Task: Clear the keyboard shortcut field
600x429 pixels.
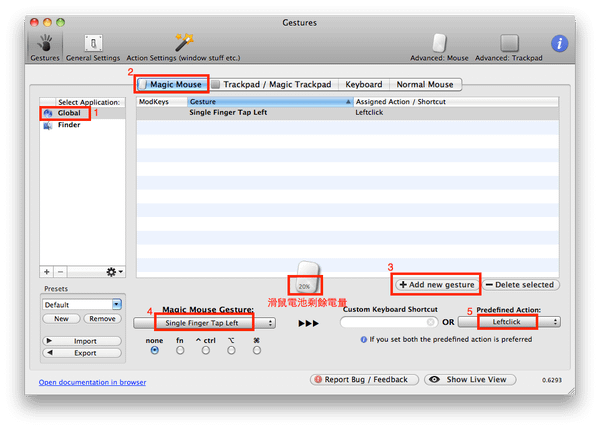Action: (x=430, y=322)
